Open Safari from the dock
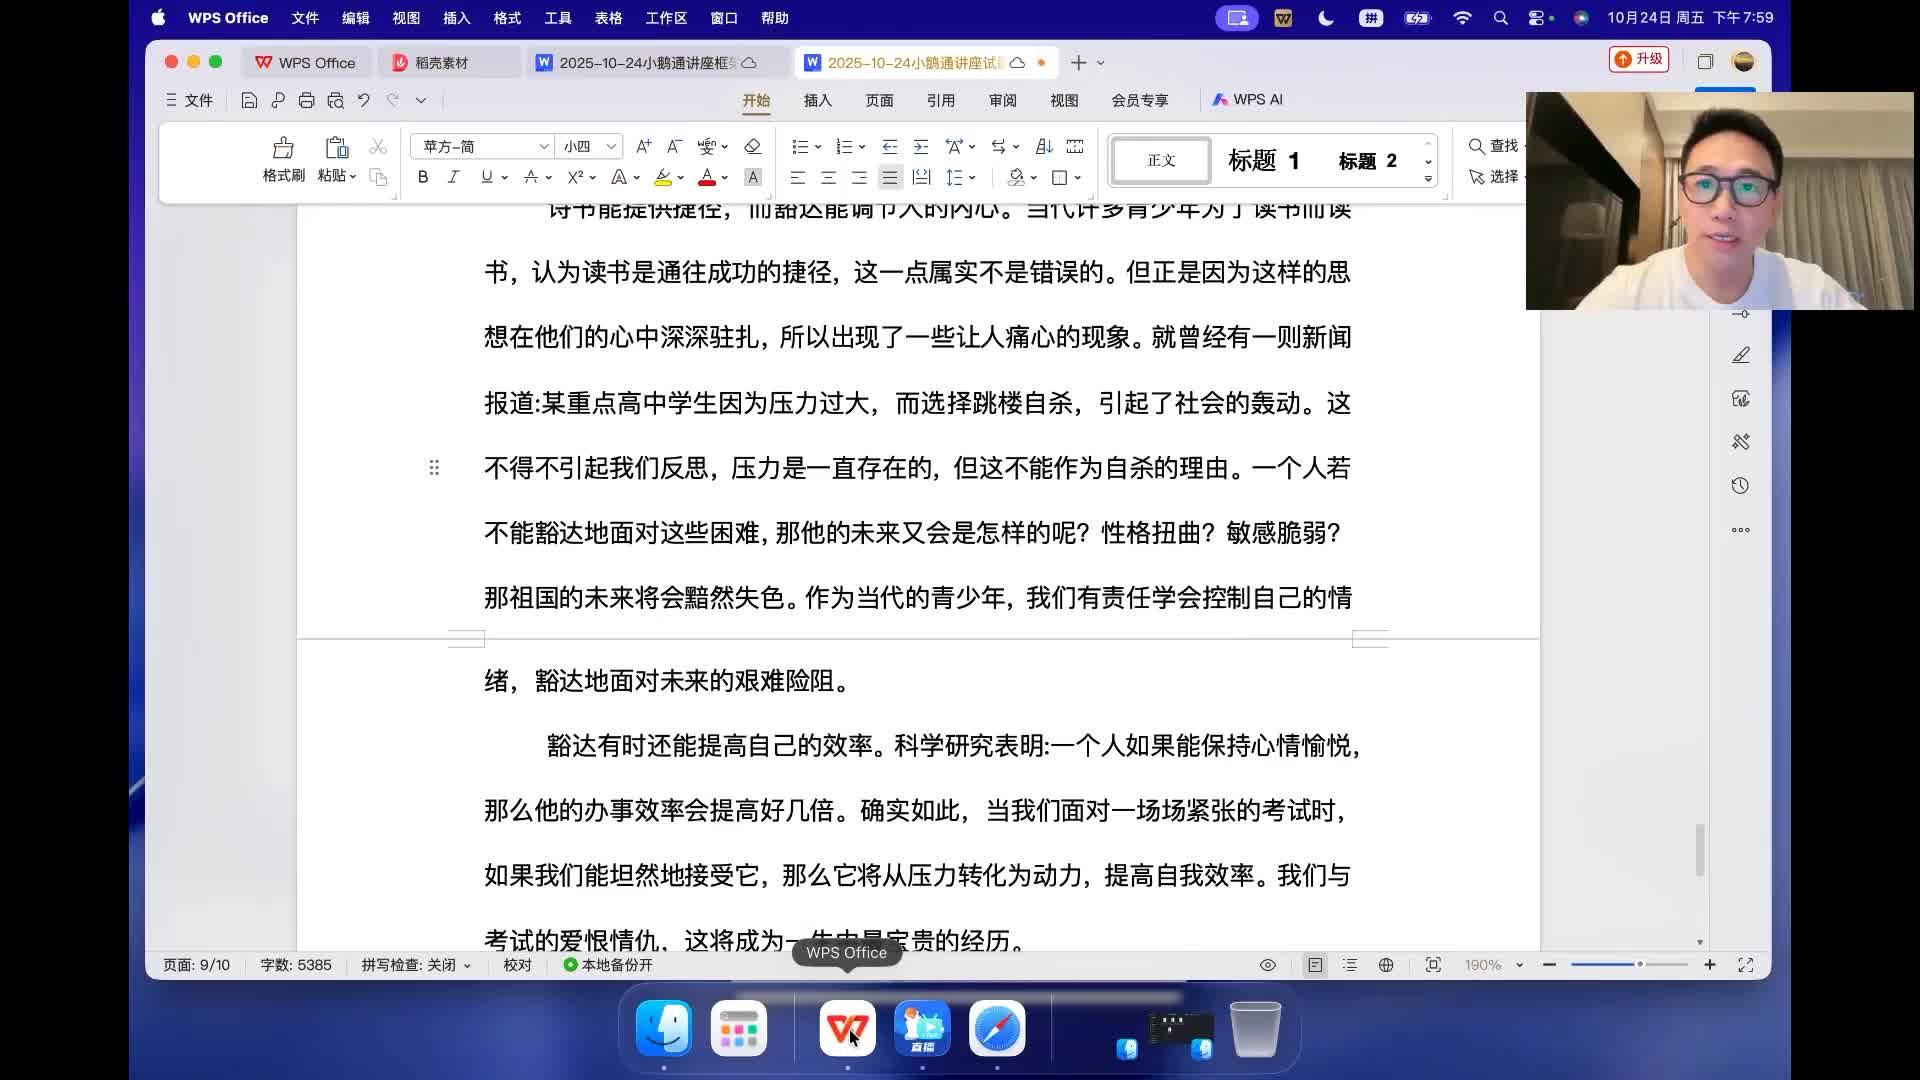The image size is (1920, 1080). coord(996,1028)
